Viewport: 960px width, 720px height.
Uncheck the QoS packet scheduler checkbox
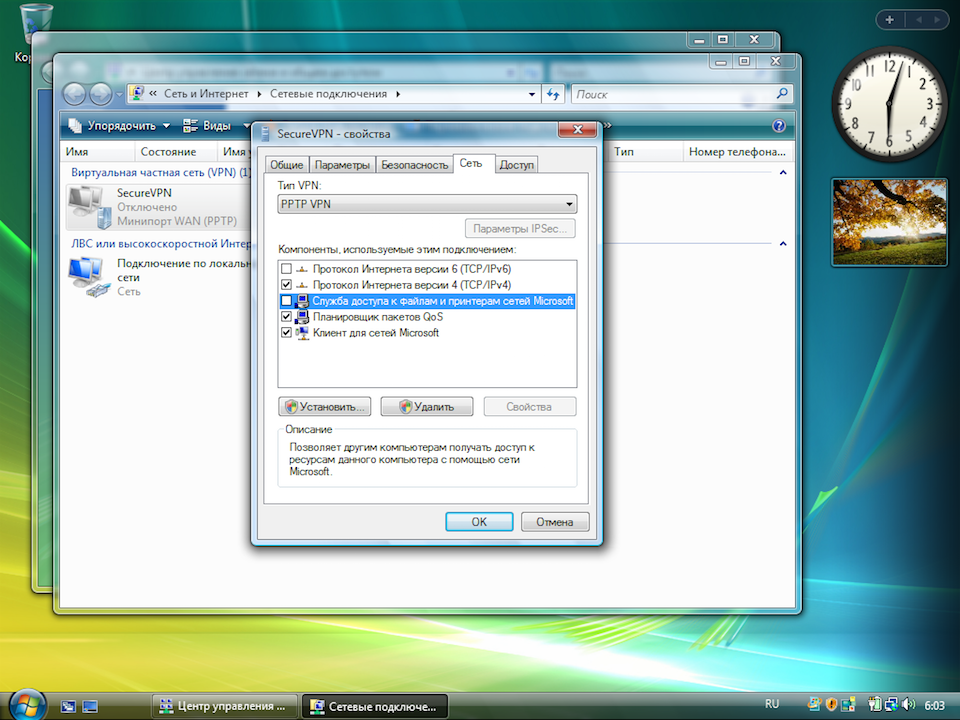(x=286, y=317)
